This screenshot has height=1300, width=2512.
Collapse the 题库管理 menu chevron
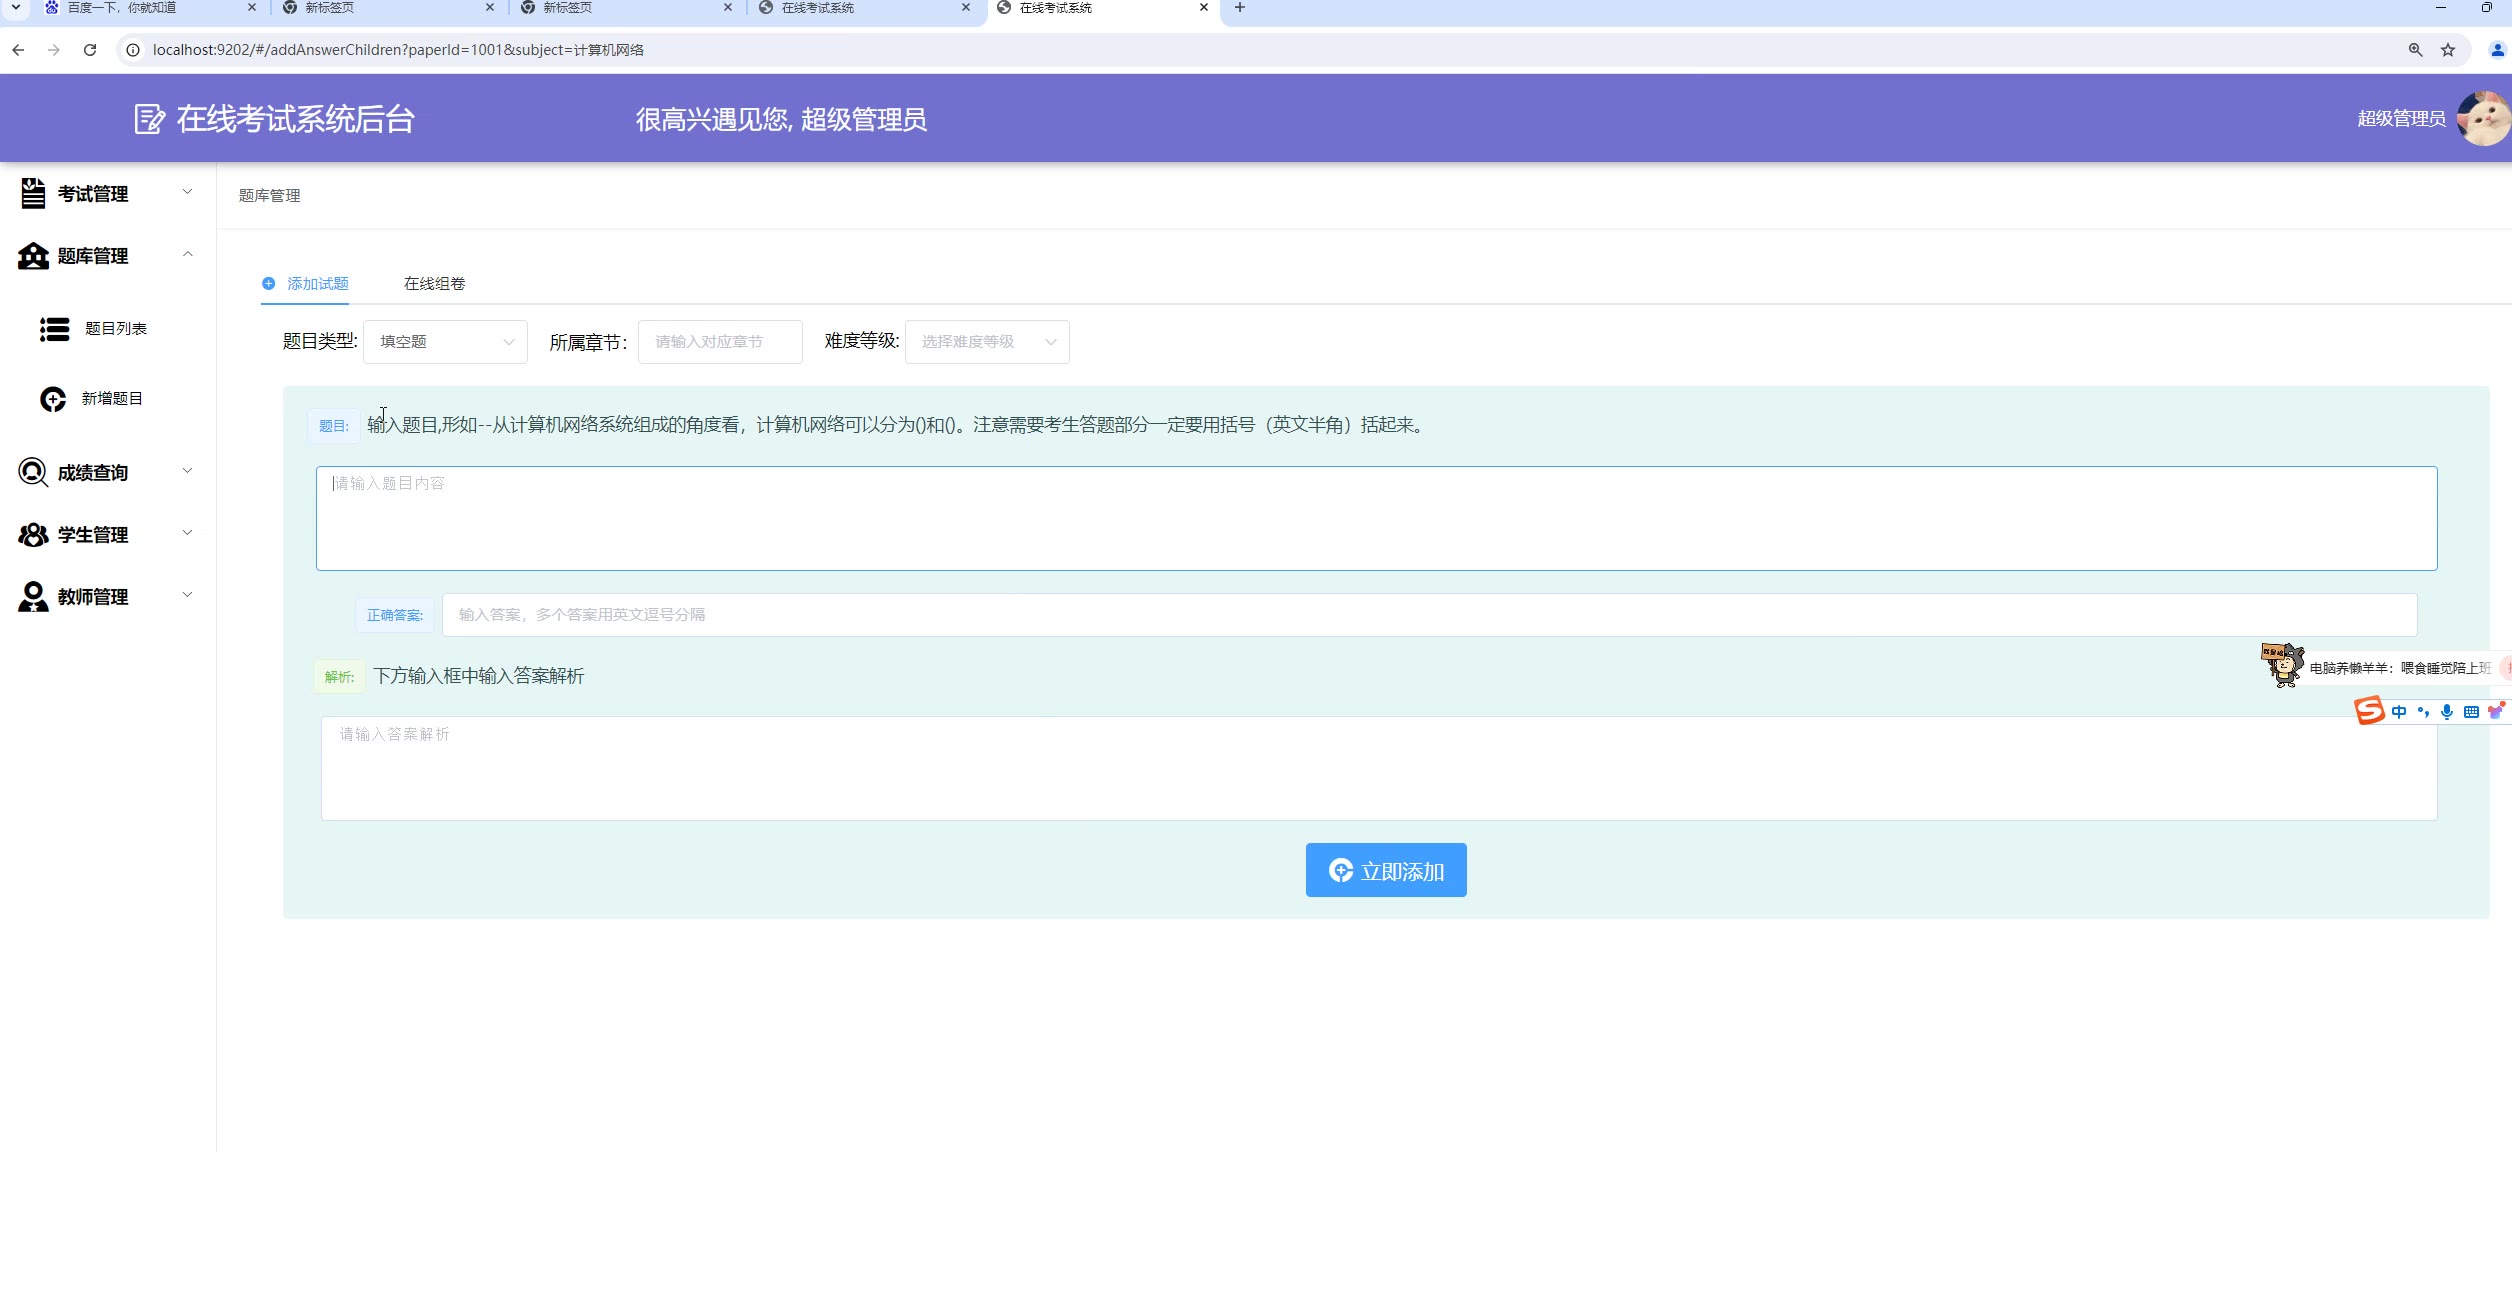tap(187, 254)
